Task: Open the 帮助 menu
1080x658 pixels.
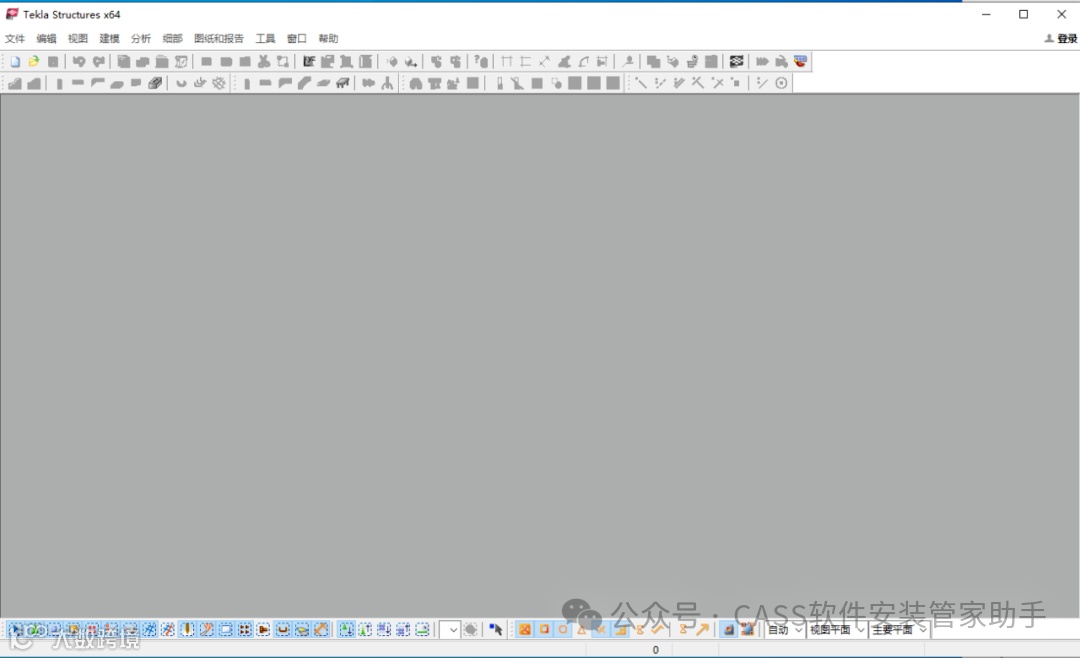Action: (329, 39)
